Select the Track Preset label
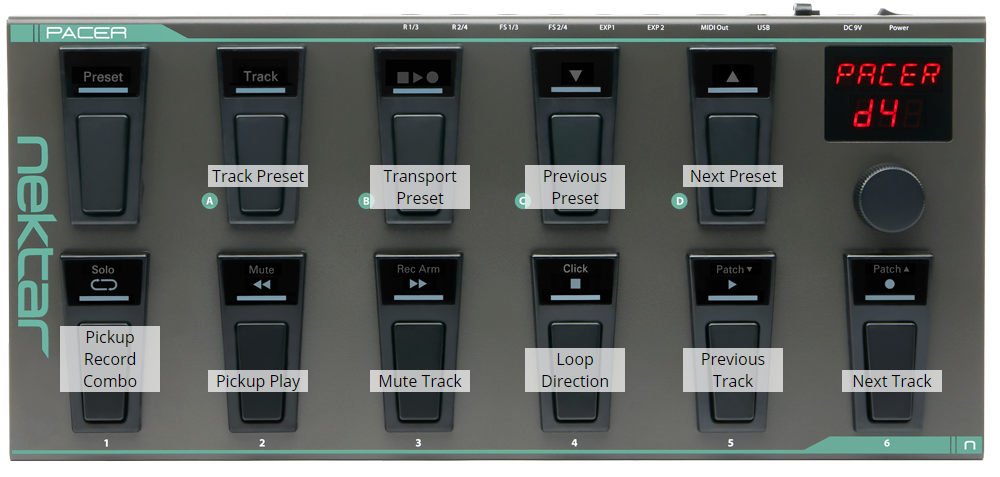 click(x=258, y=176)
